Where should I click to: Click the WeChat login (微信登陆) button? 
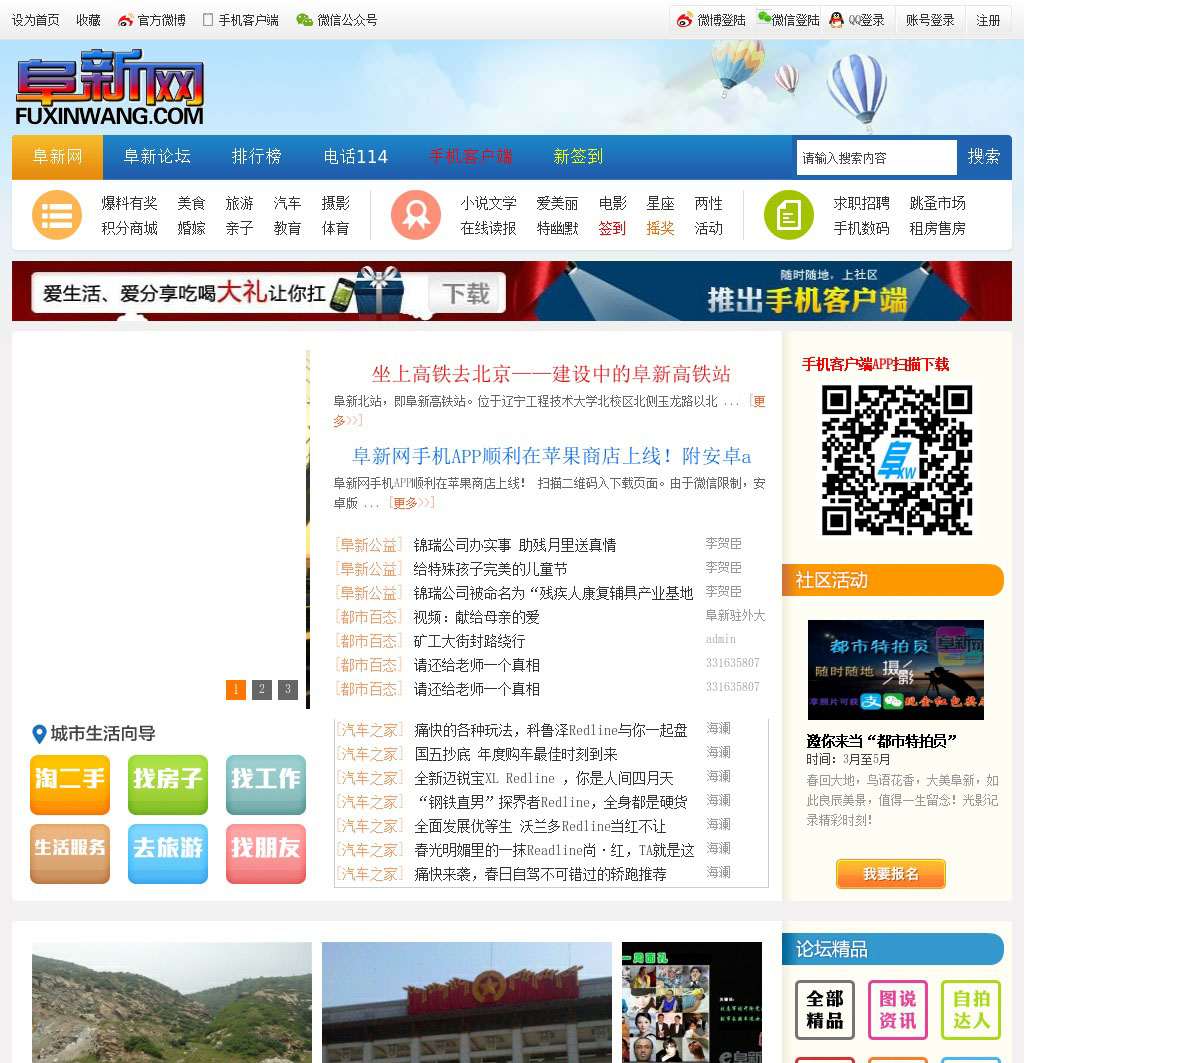pos(788,20)
